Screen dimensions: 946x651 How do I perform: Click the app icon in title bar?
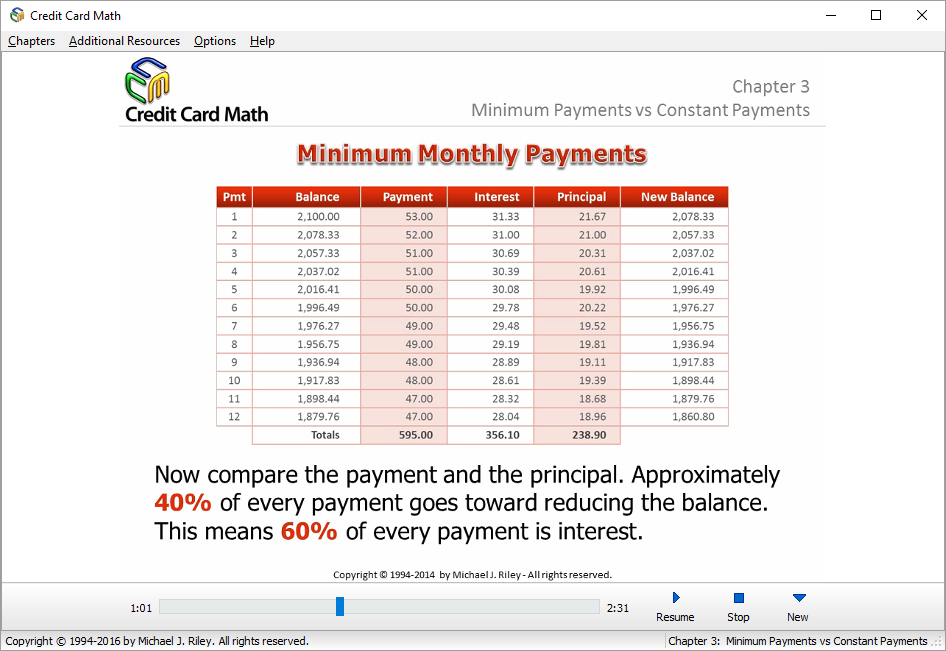click(17, 16)
